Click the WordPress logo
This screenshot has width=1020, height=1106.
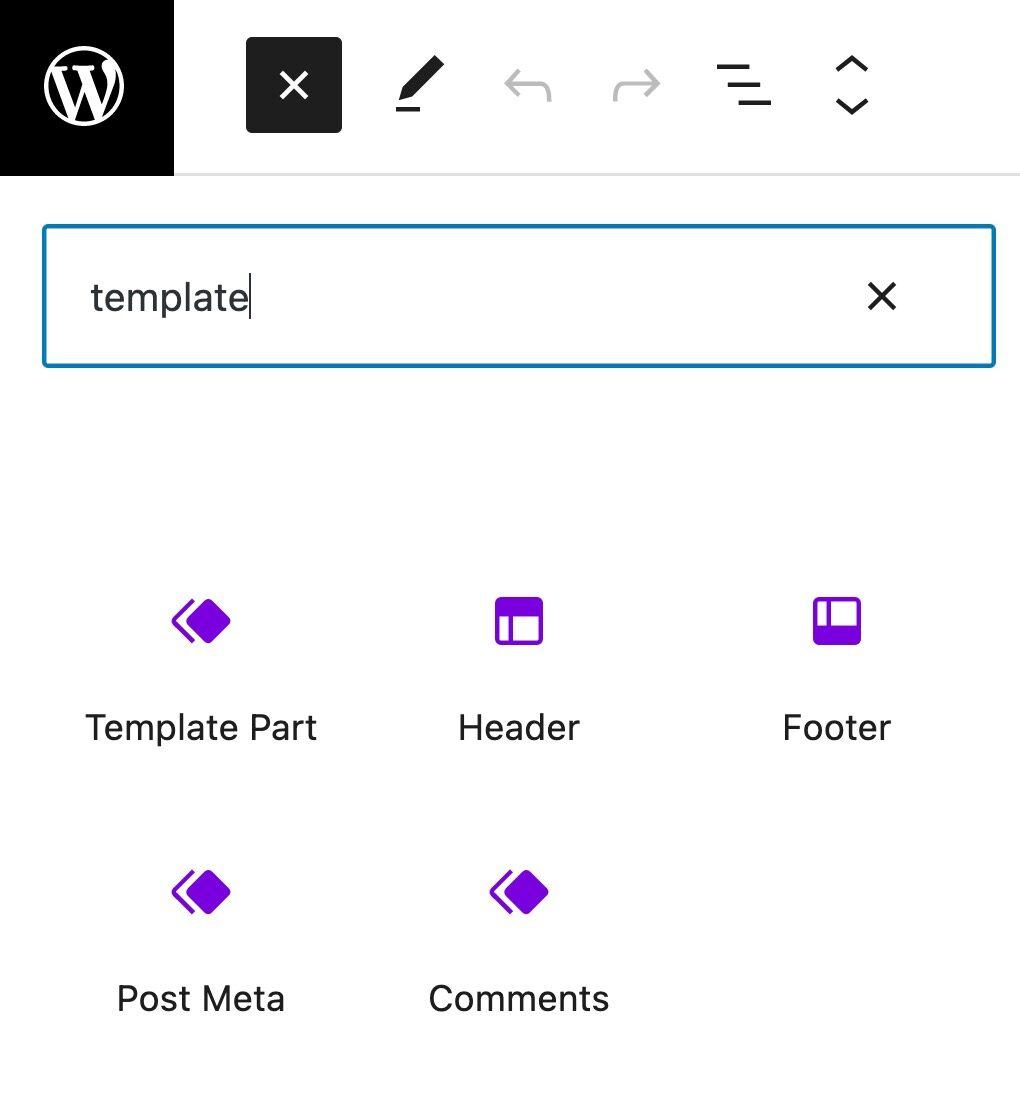[x=85, y=85]
